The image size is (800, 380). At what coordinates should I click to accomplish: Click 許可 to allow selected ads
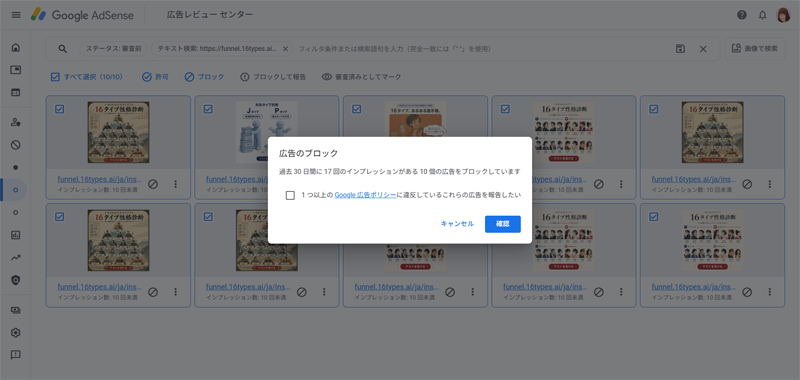coord(155,77)
